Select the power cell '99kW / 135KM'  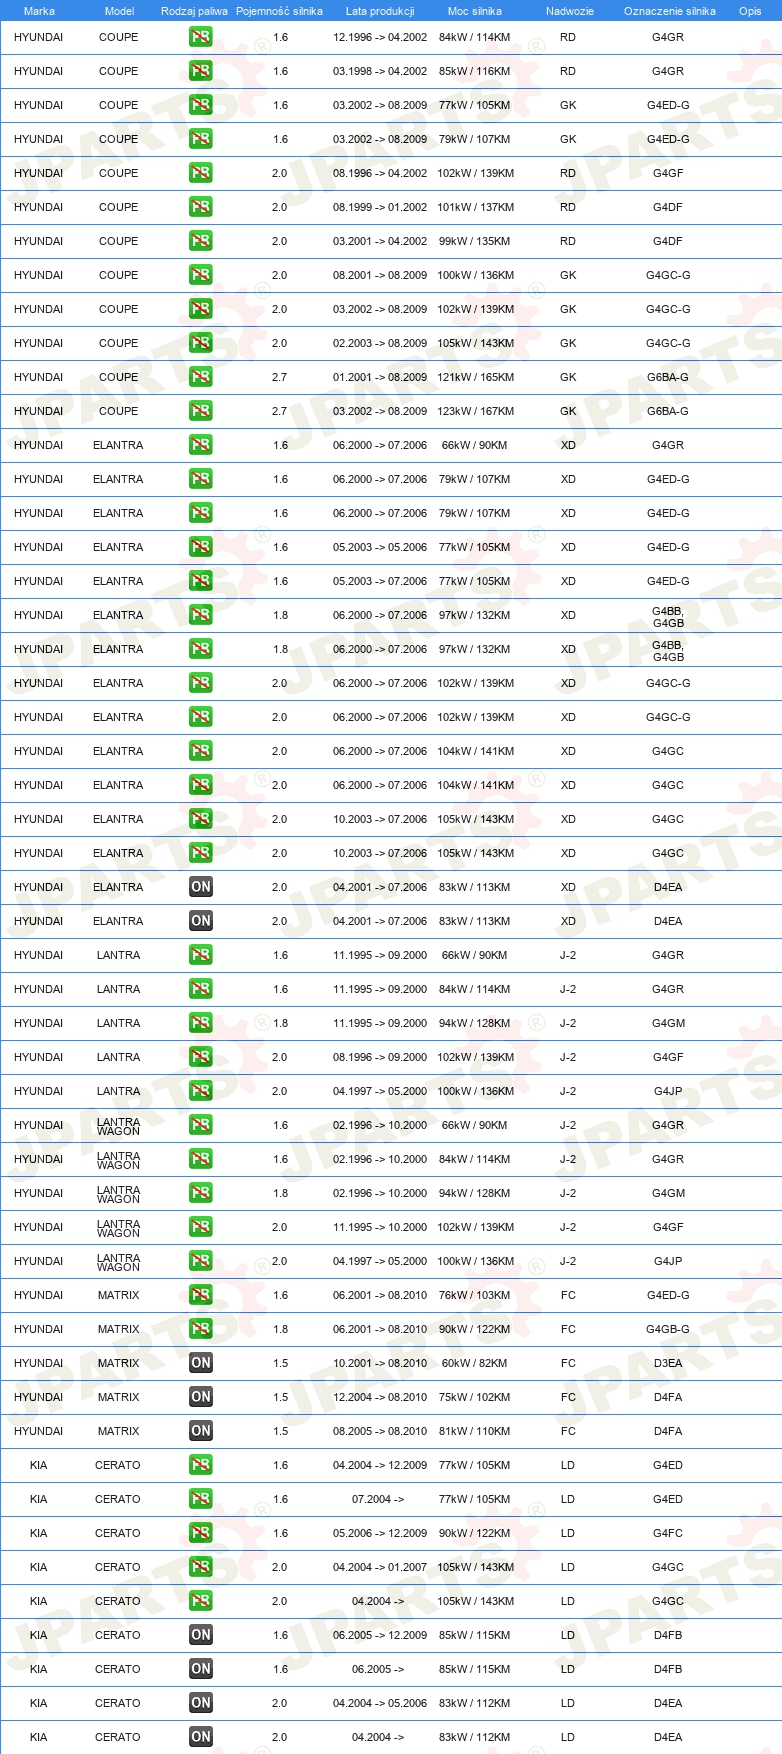[475, 241]
